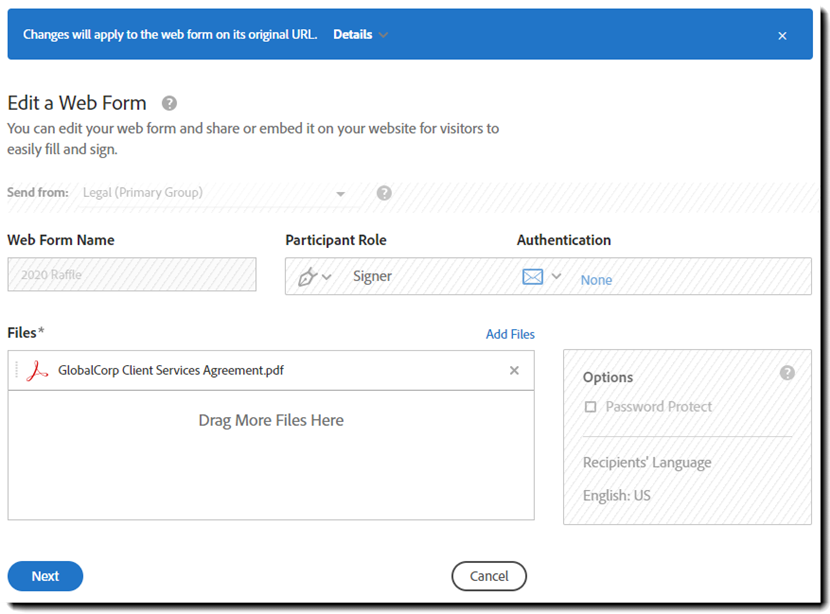830x614 pixels.
Task: Expand the Details chevron in banner
Action: [383, 35]
